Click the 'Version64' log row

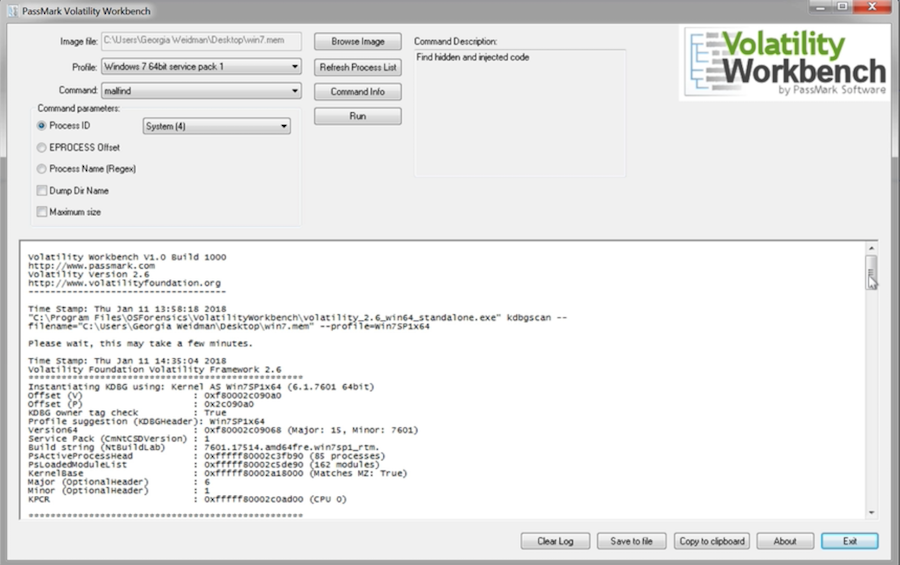pyautogui.click(x=223, y=430)
